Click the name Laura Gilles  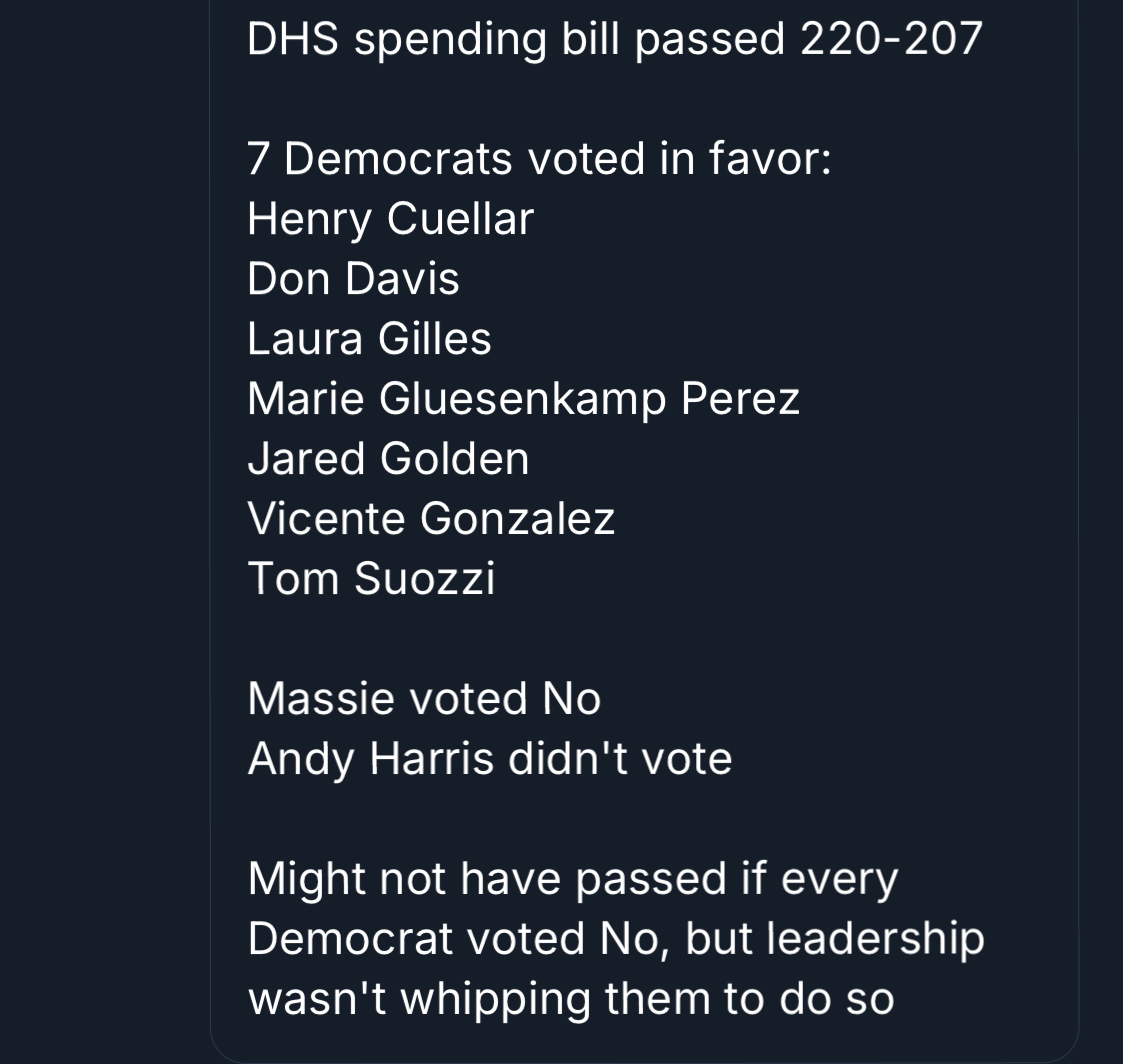(x=369, y=339)
